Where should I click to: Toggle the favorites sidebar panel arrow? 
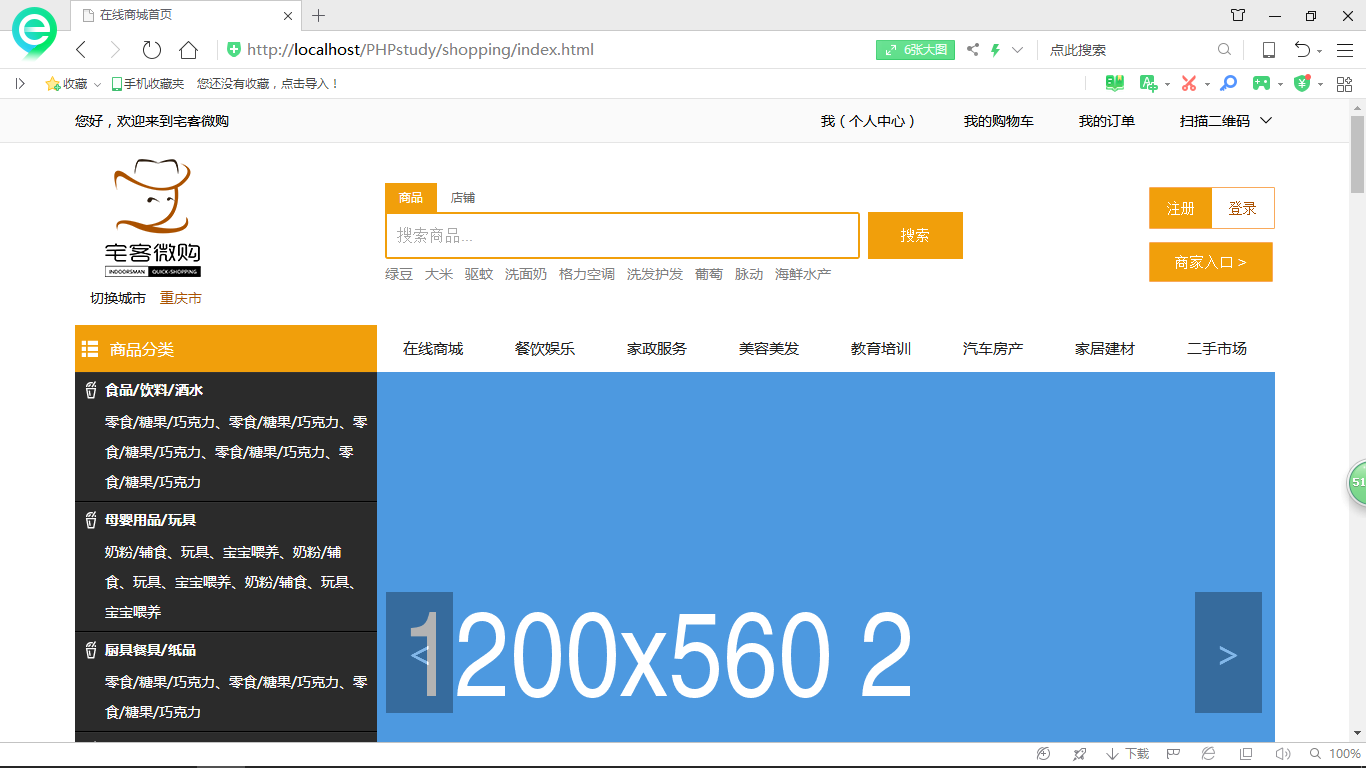point(20,84)
